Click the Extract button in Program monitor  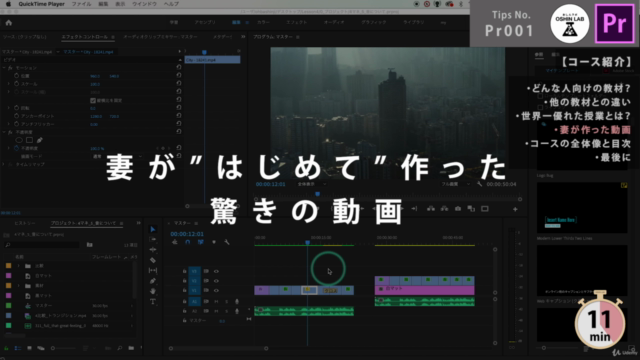tap(444, 209)
